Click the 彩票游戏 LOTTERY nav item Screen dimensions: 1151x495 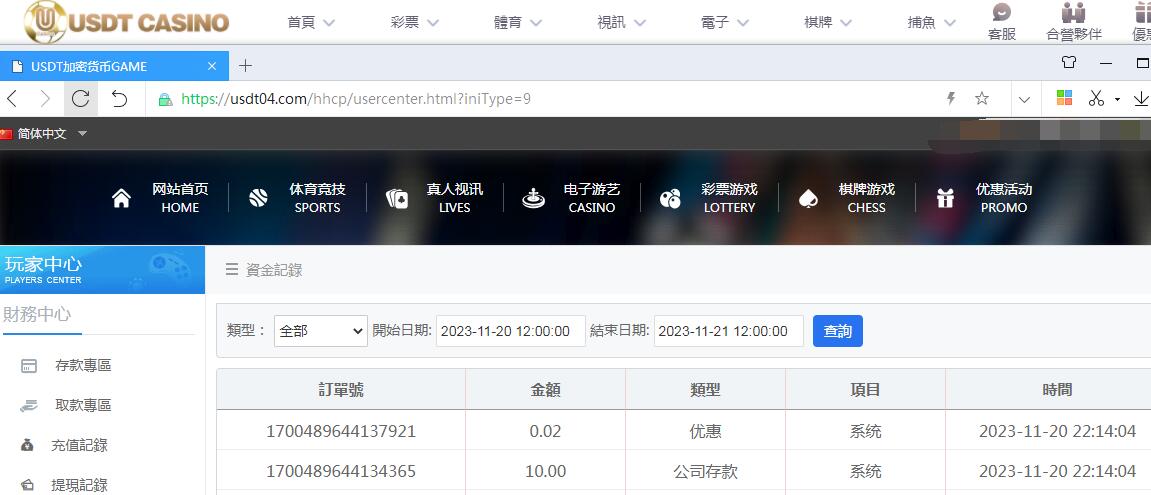pyautogui.click(x=708, y=198)
